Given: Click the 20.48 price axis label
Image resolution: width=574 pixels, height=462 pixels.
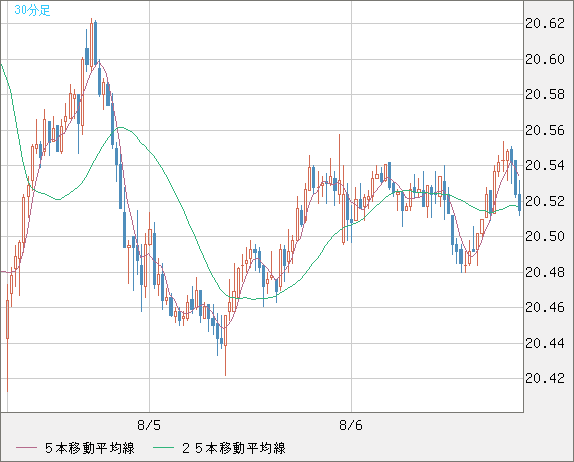Looking at the screenshot, I should (545, 272).
